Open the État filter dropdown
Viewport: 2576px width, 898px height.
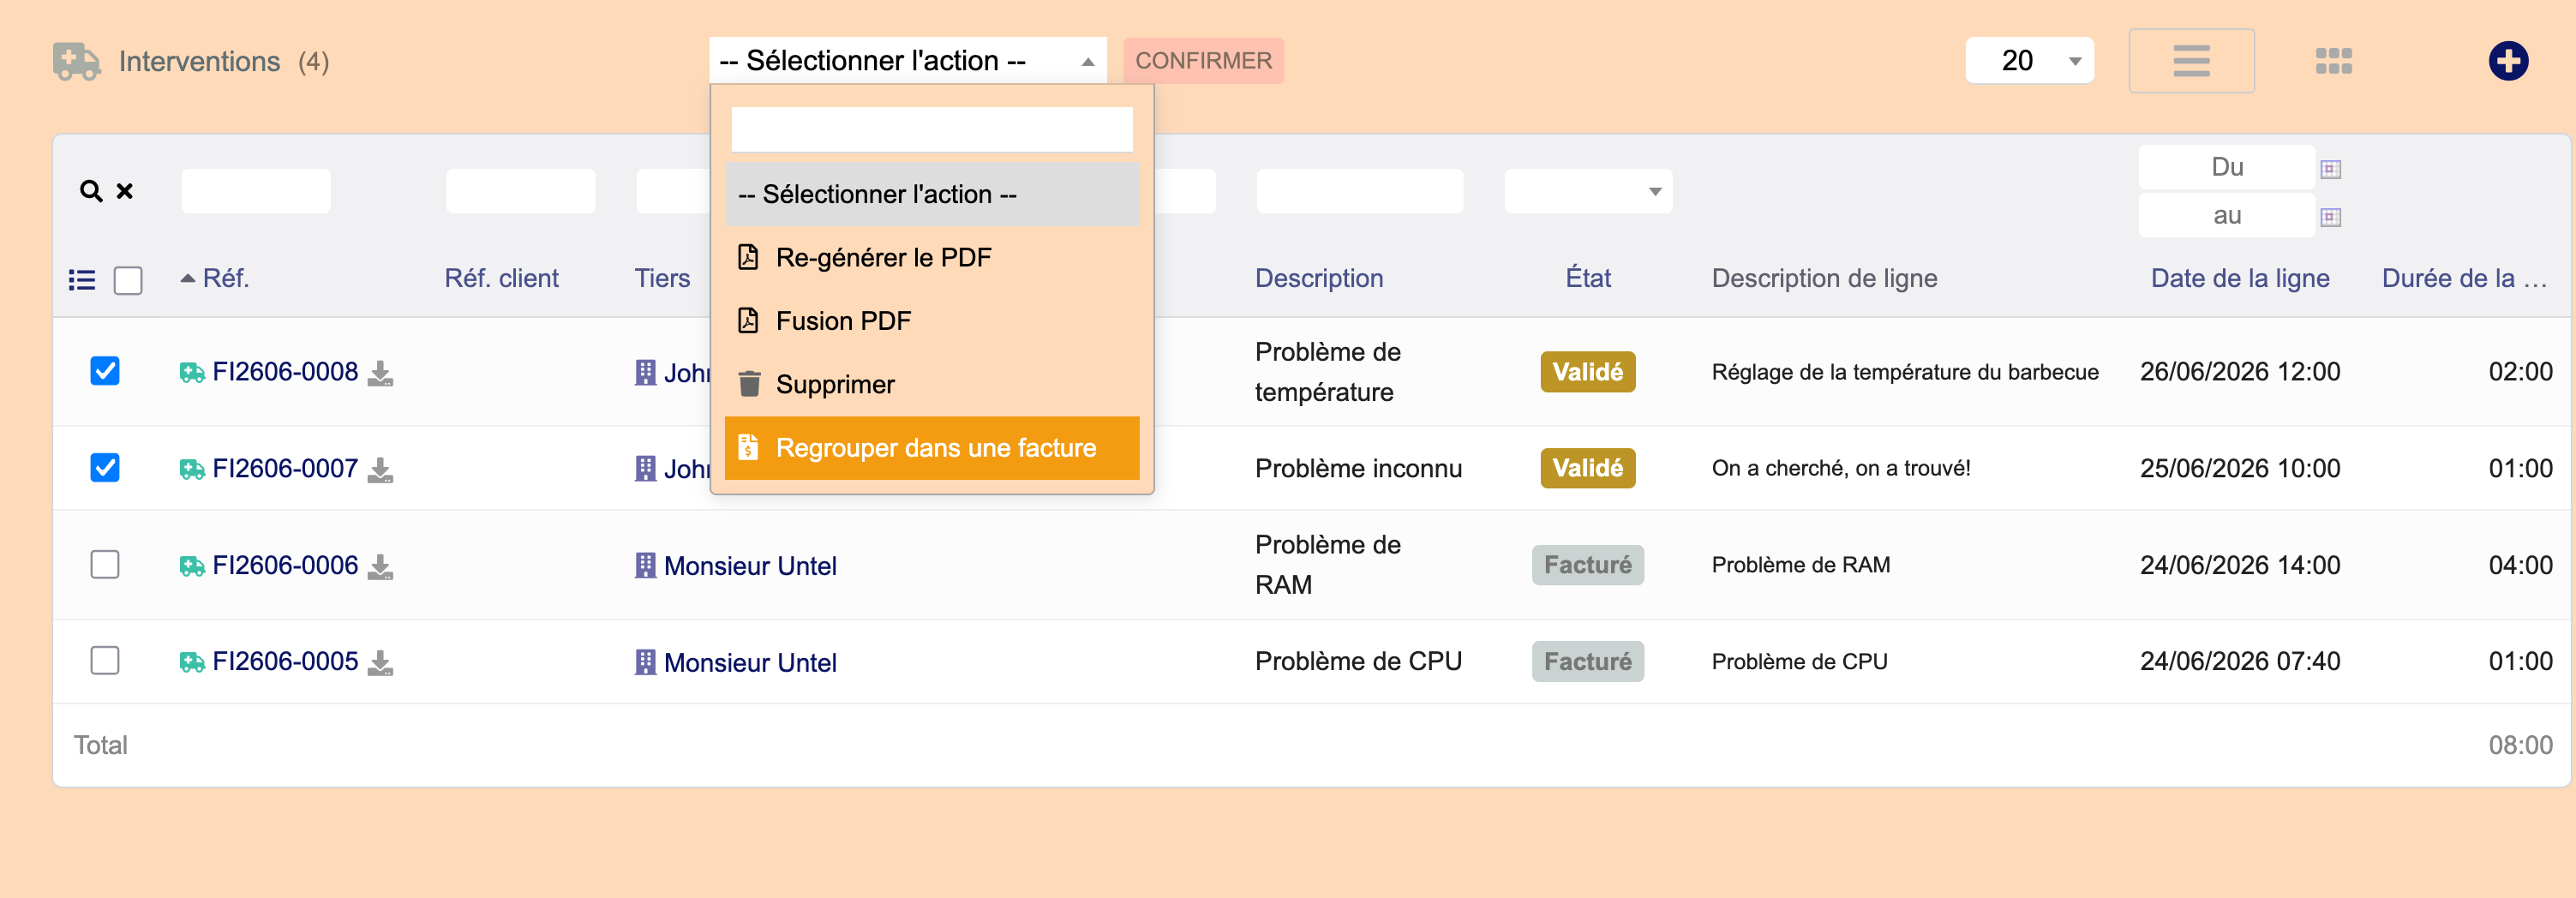coord(1587,191)
